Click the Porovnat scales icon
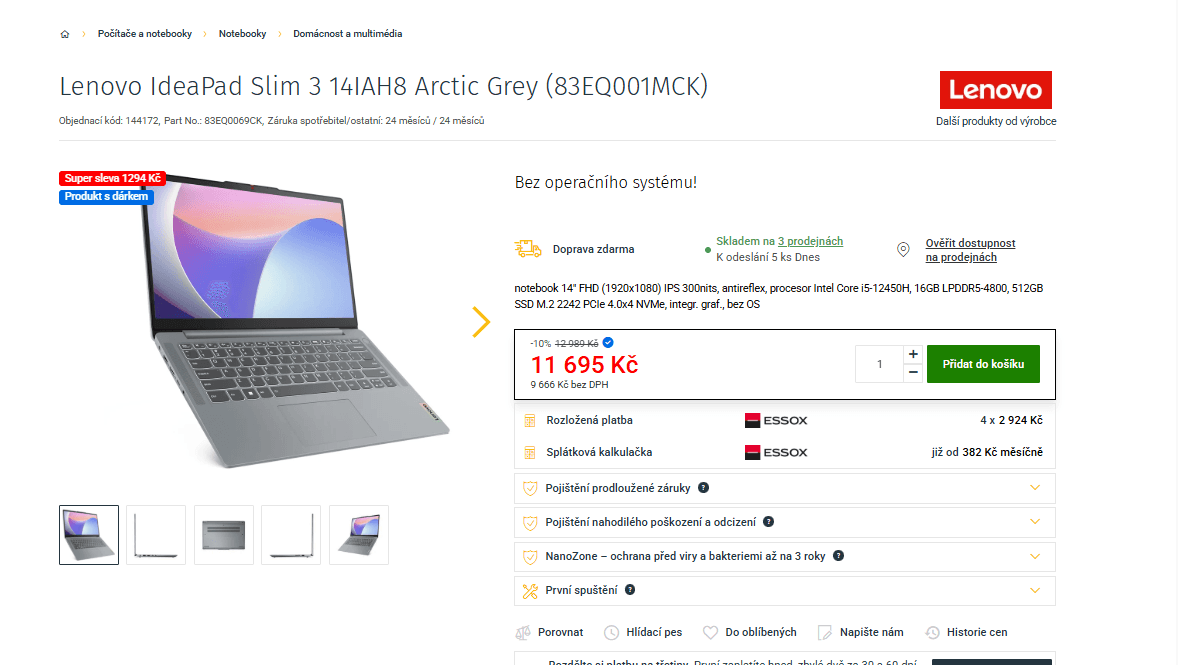The width and height of the screenshot is (1178, 665). pyautogui.click(x=523, y=633)
